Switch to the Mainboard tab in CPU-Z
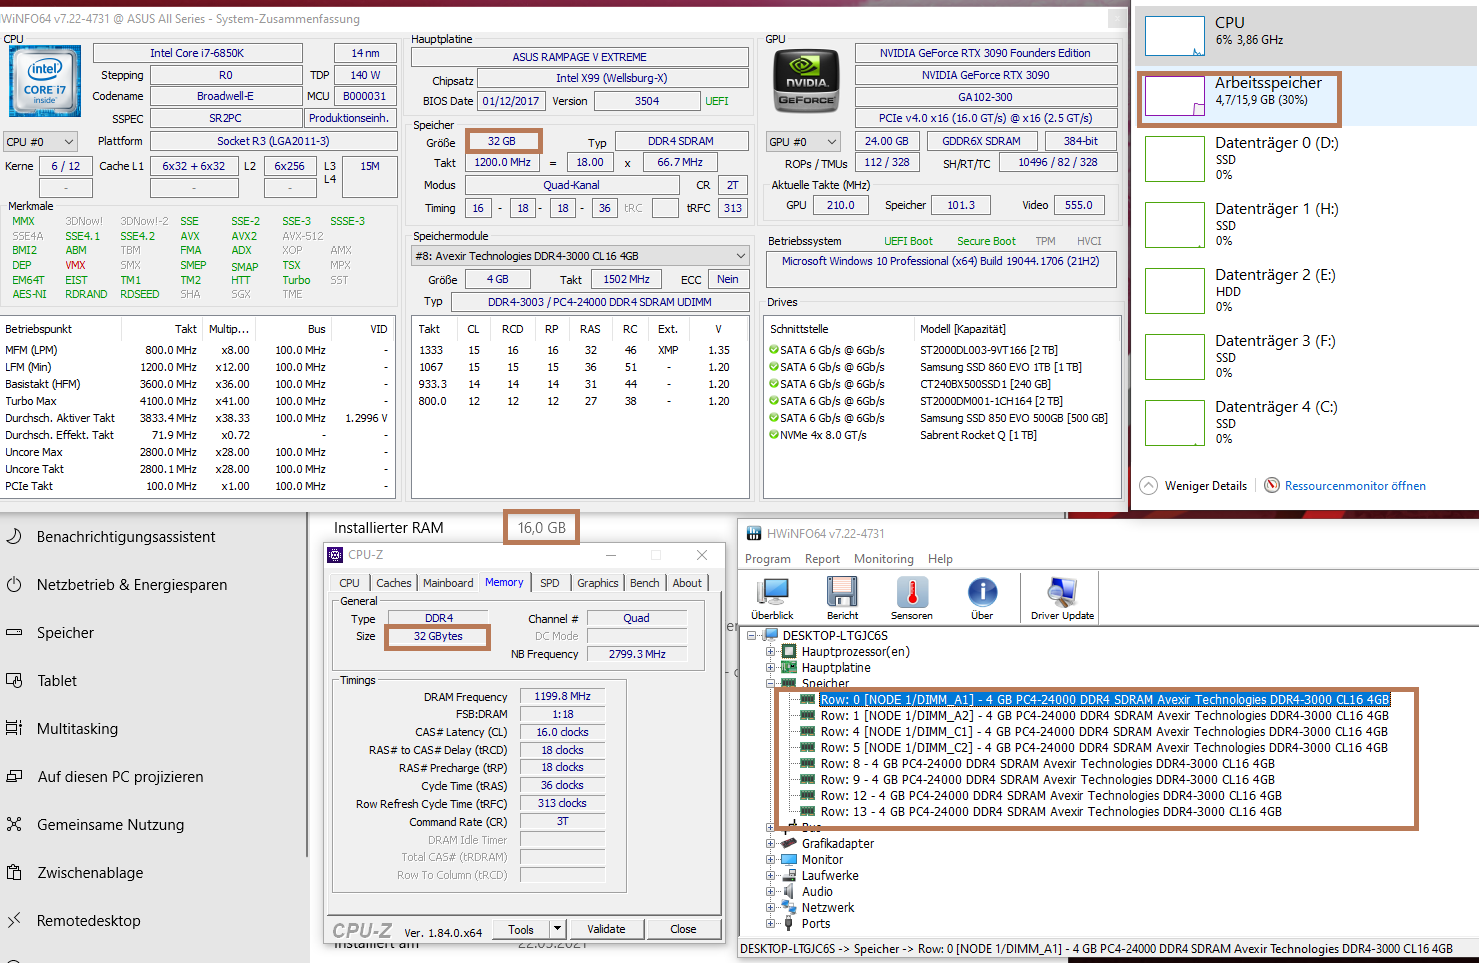The height and width of the screenshot is (963, 1479). tap(448, 583)
